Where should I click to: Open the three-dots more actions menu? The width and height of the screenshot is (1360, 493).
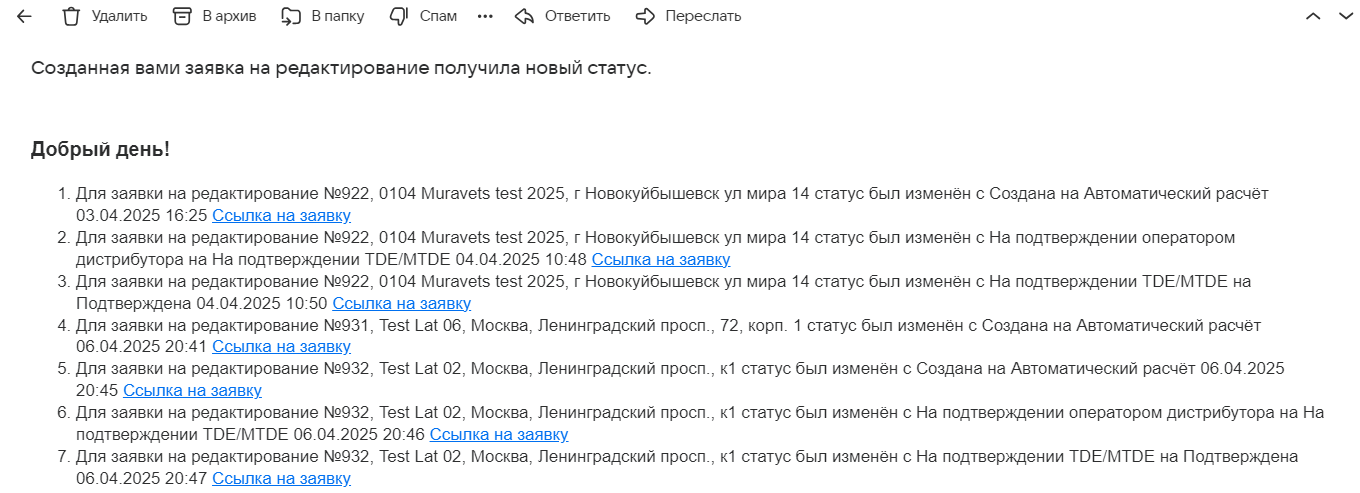coord(486,16)
